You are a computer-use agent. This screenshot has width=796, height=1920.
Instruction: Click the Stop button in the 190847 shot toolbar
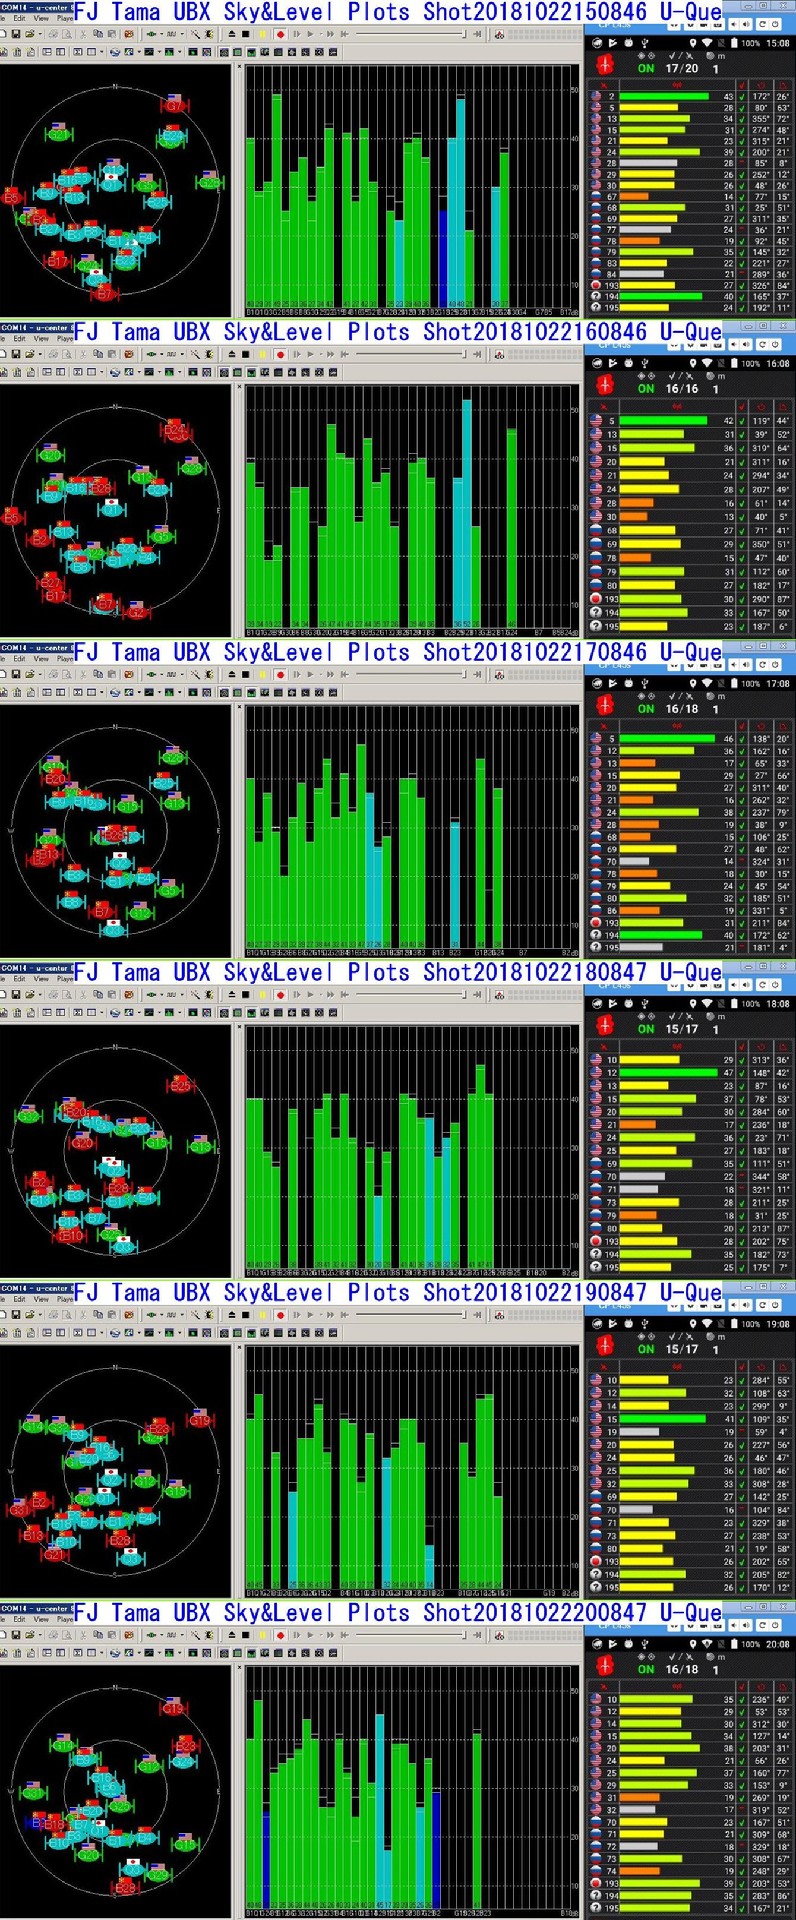[245, 1314]
